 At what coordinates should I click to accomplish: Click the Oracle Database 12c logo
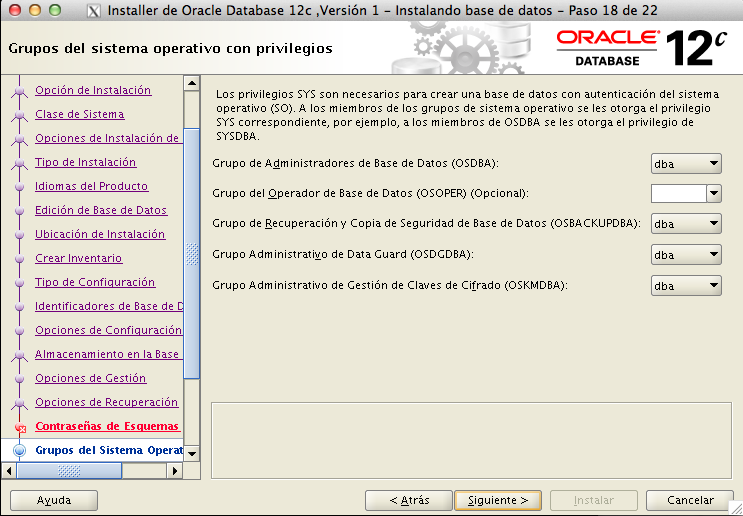tap(642, 47)
